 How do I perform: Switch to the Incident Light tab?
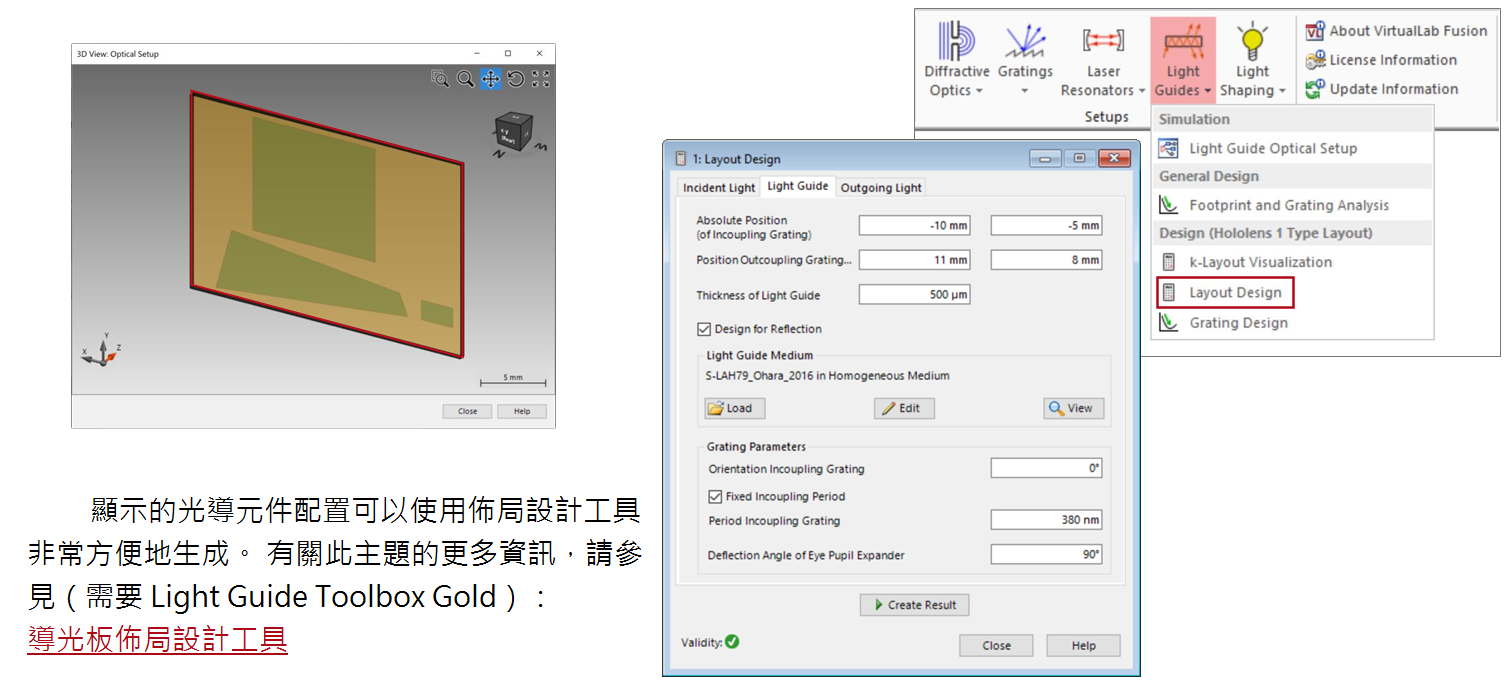[x=719, y=188]
